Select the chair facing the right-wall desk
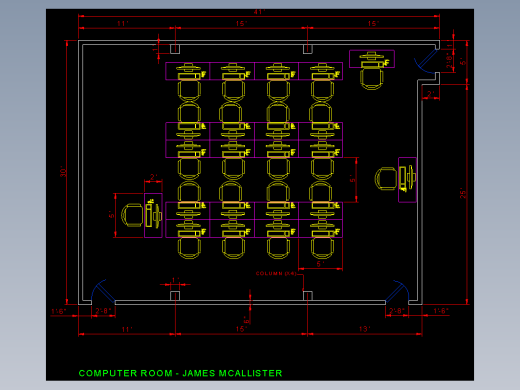The height and width of the screenshot is (390, 520). coord(386,179)
